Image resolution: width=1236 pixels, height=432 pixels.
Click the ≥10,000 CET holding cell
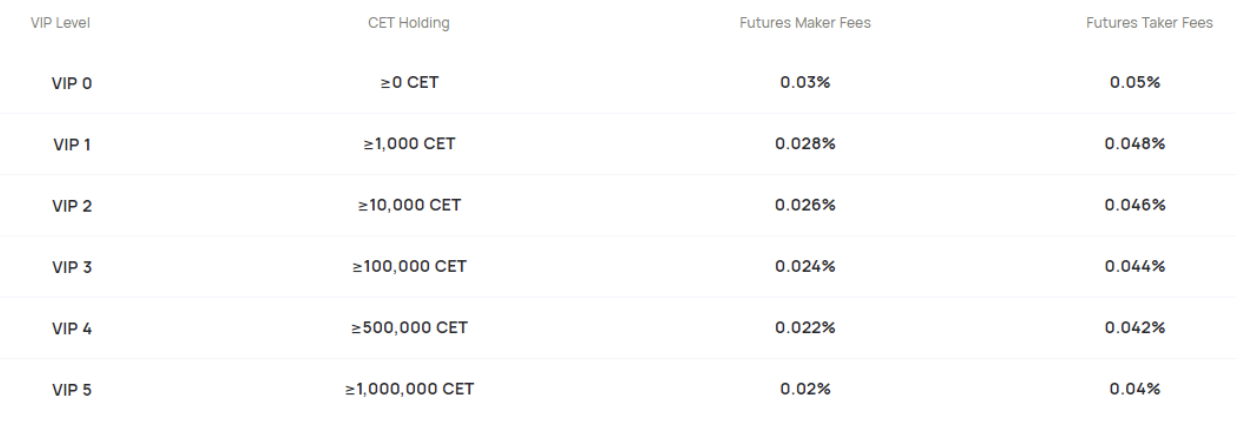(x=409, y=205)
